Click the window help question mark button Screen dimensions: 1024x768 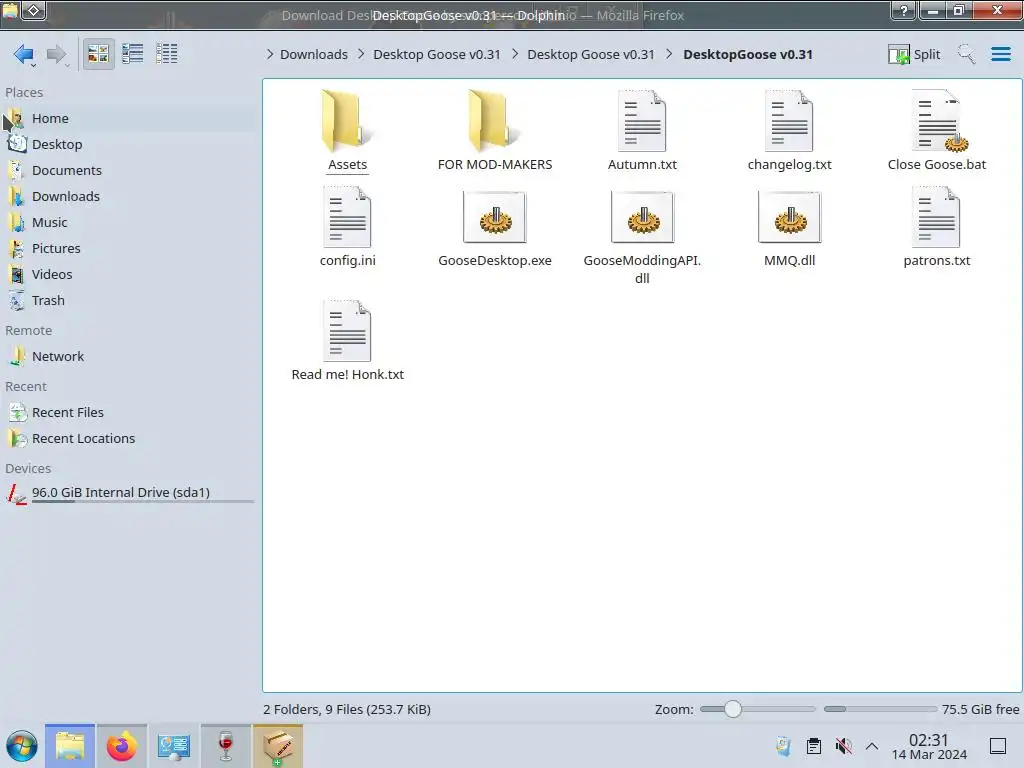(904, 10)
